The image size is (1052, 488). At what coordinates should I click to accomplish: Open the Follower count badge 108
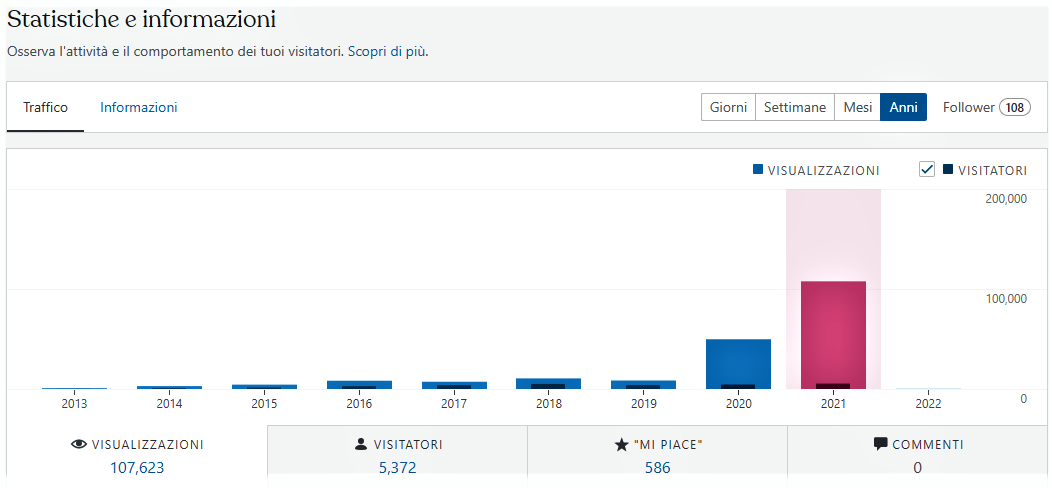(1015, 107)
